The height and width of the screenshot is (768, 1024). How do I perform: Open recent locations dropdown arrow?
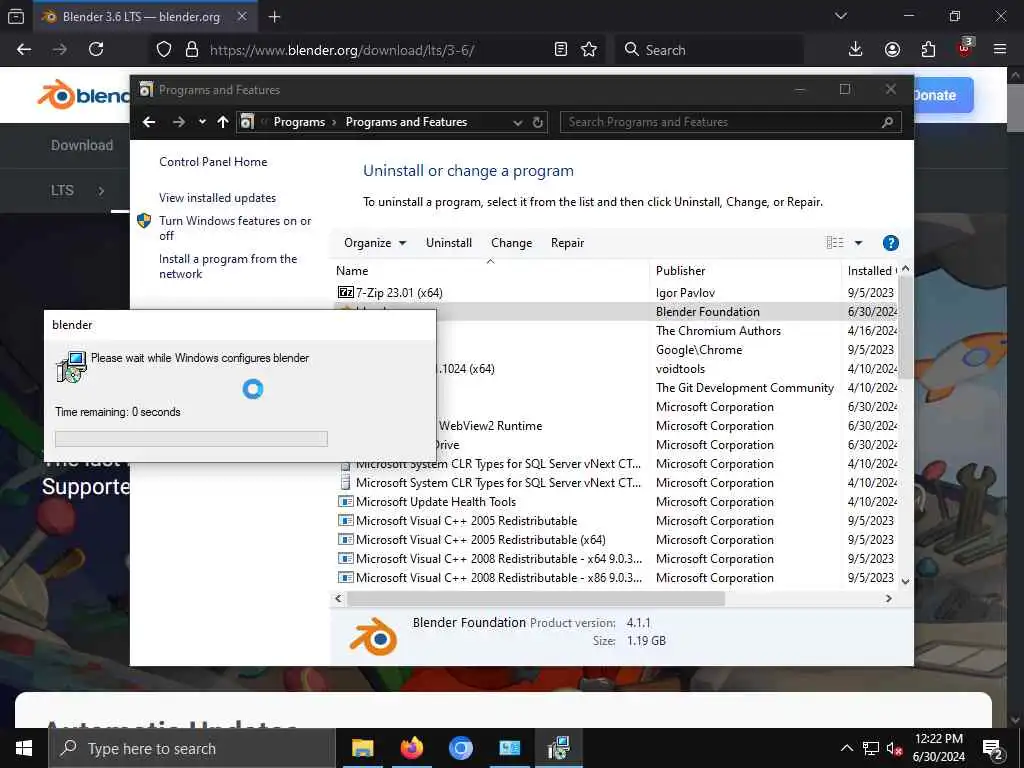pyautogui.click(x=202, y=122)
